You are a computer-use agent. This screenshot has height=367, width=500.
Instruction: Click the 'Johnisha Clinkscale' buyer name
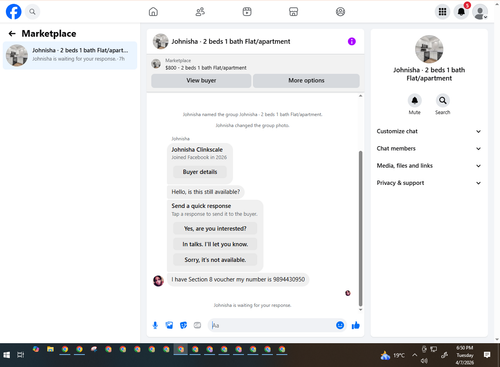pyautogui.click(x=197, y=150)
